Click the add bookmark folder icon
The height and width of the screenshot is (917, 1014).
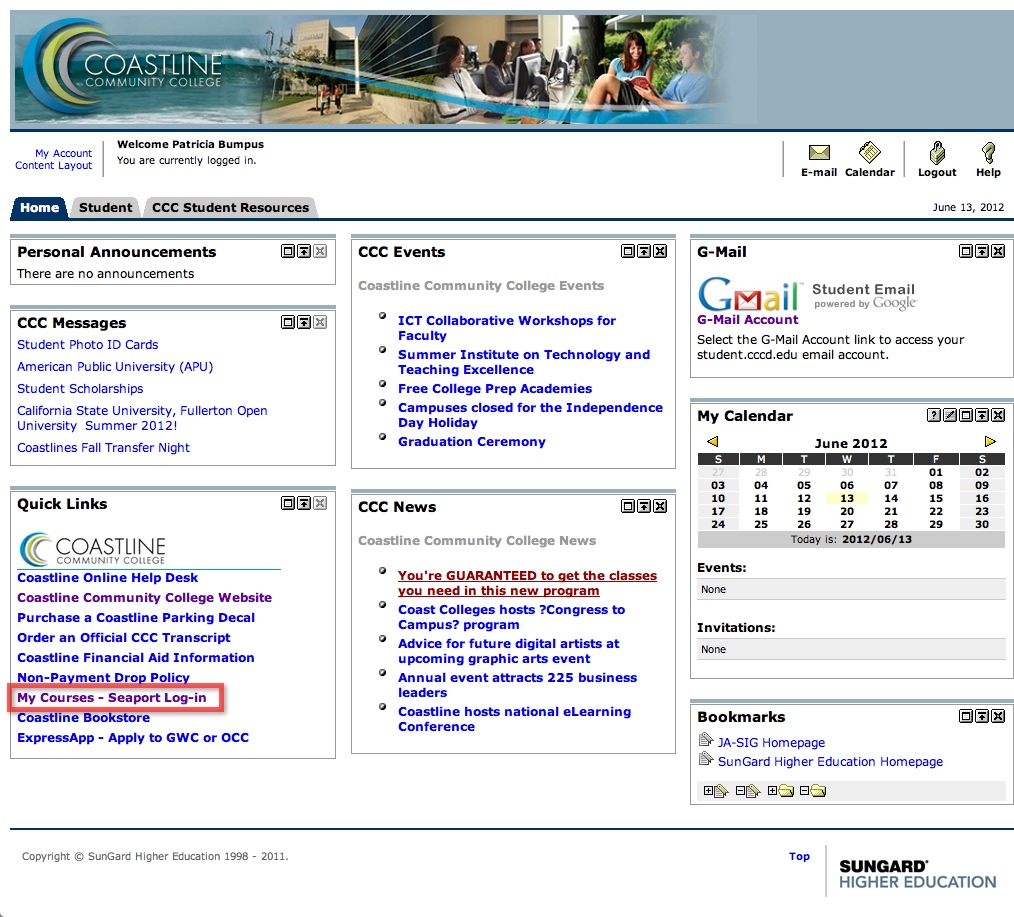tap(781, 790)
